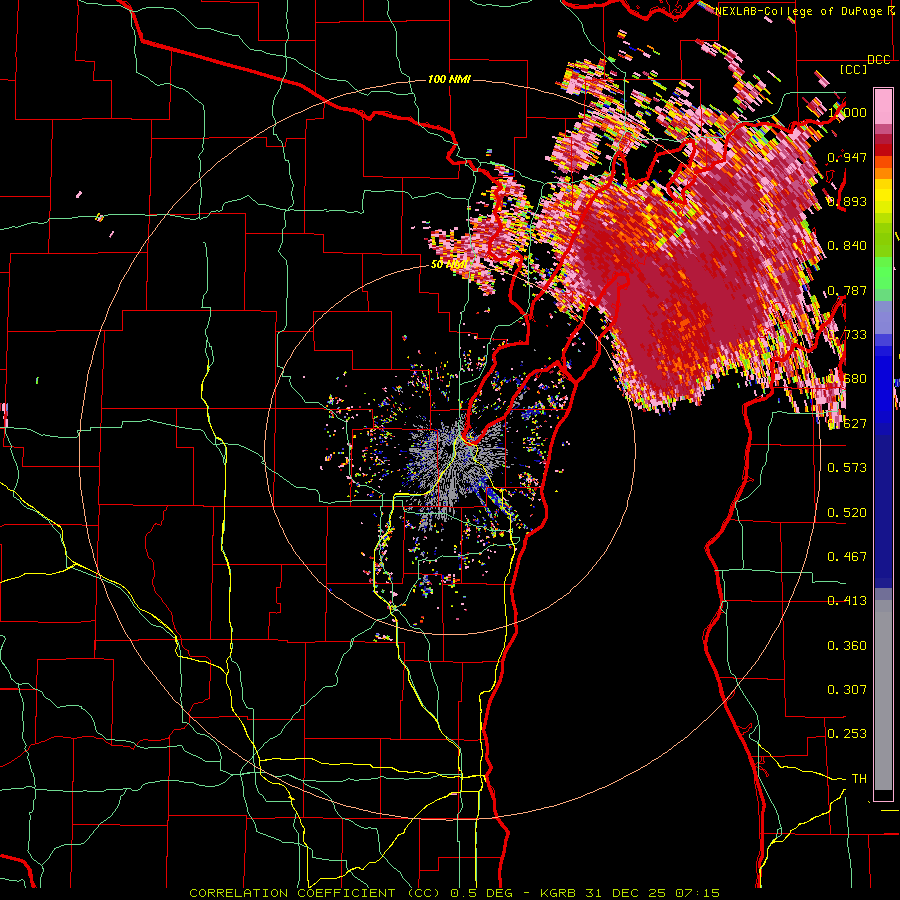900x900 pixels.
Task: Pick the light pink band of color bar
Action: coord(883,106)
